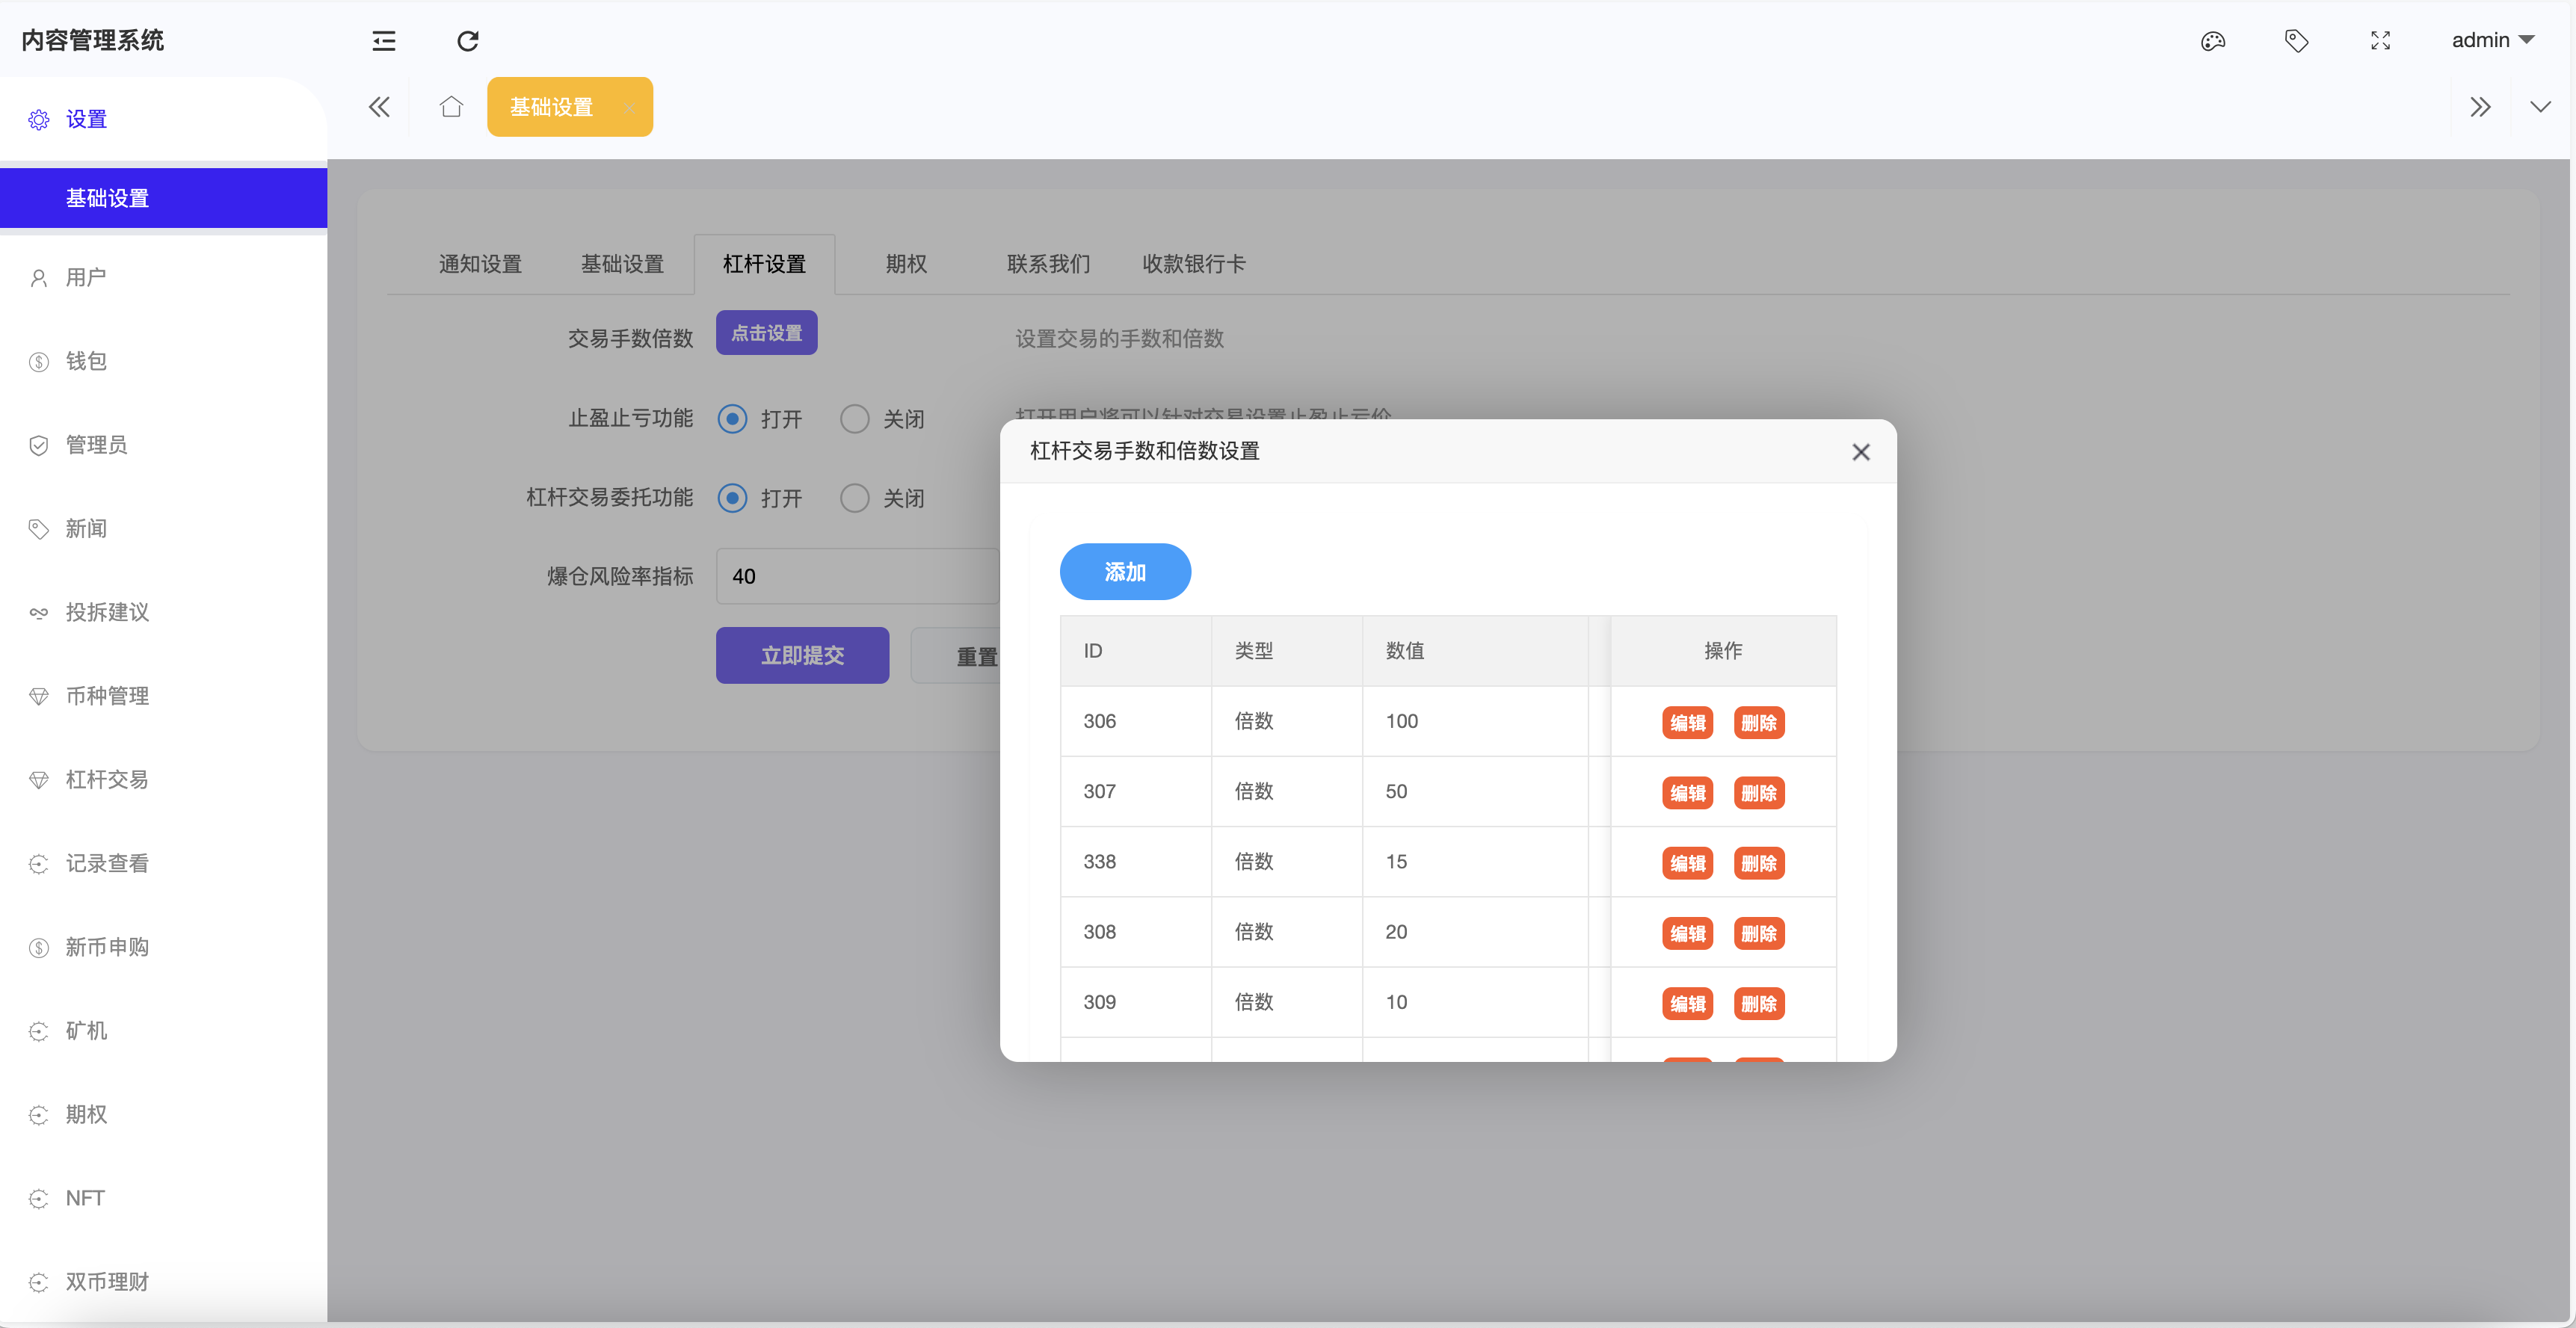Open the 矿机 page from sidebar

tap(85, 1030)
